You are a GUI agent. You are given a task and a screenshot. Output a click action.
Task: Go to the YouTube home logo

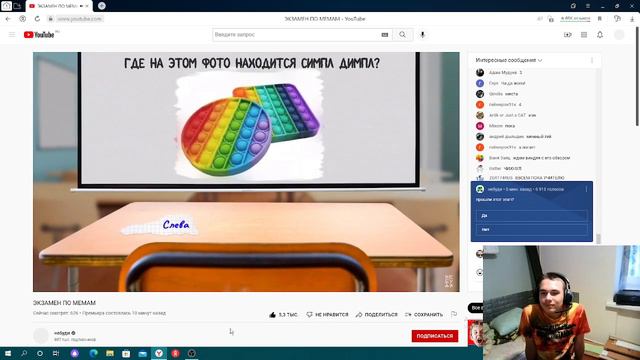pyautogui.click(x=39, y=35)
